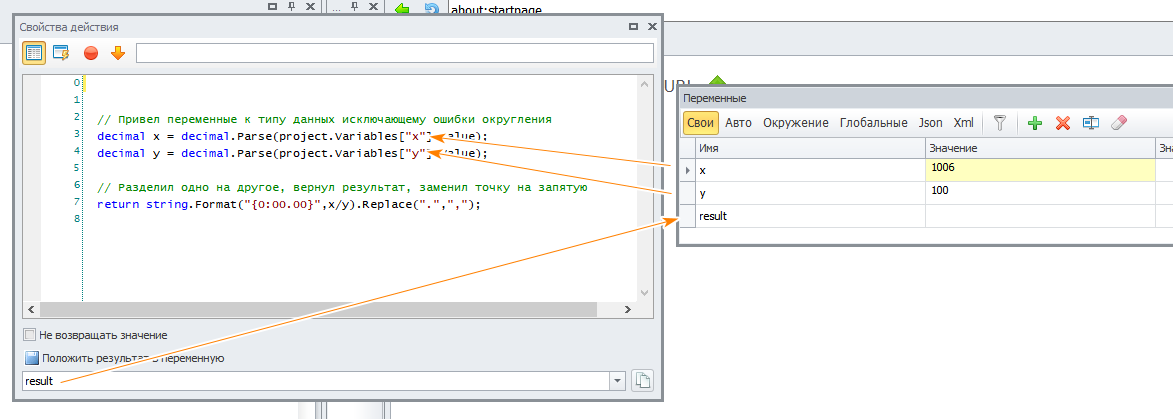The height and width of the screenshot is (419, 1173).
Task: Expand the result variable dropdown arrow
Action: pyautogui.click(x=617, y=381)
